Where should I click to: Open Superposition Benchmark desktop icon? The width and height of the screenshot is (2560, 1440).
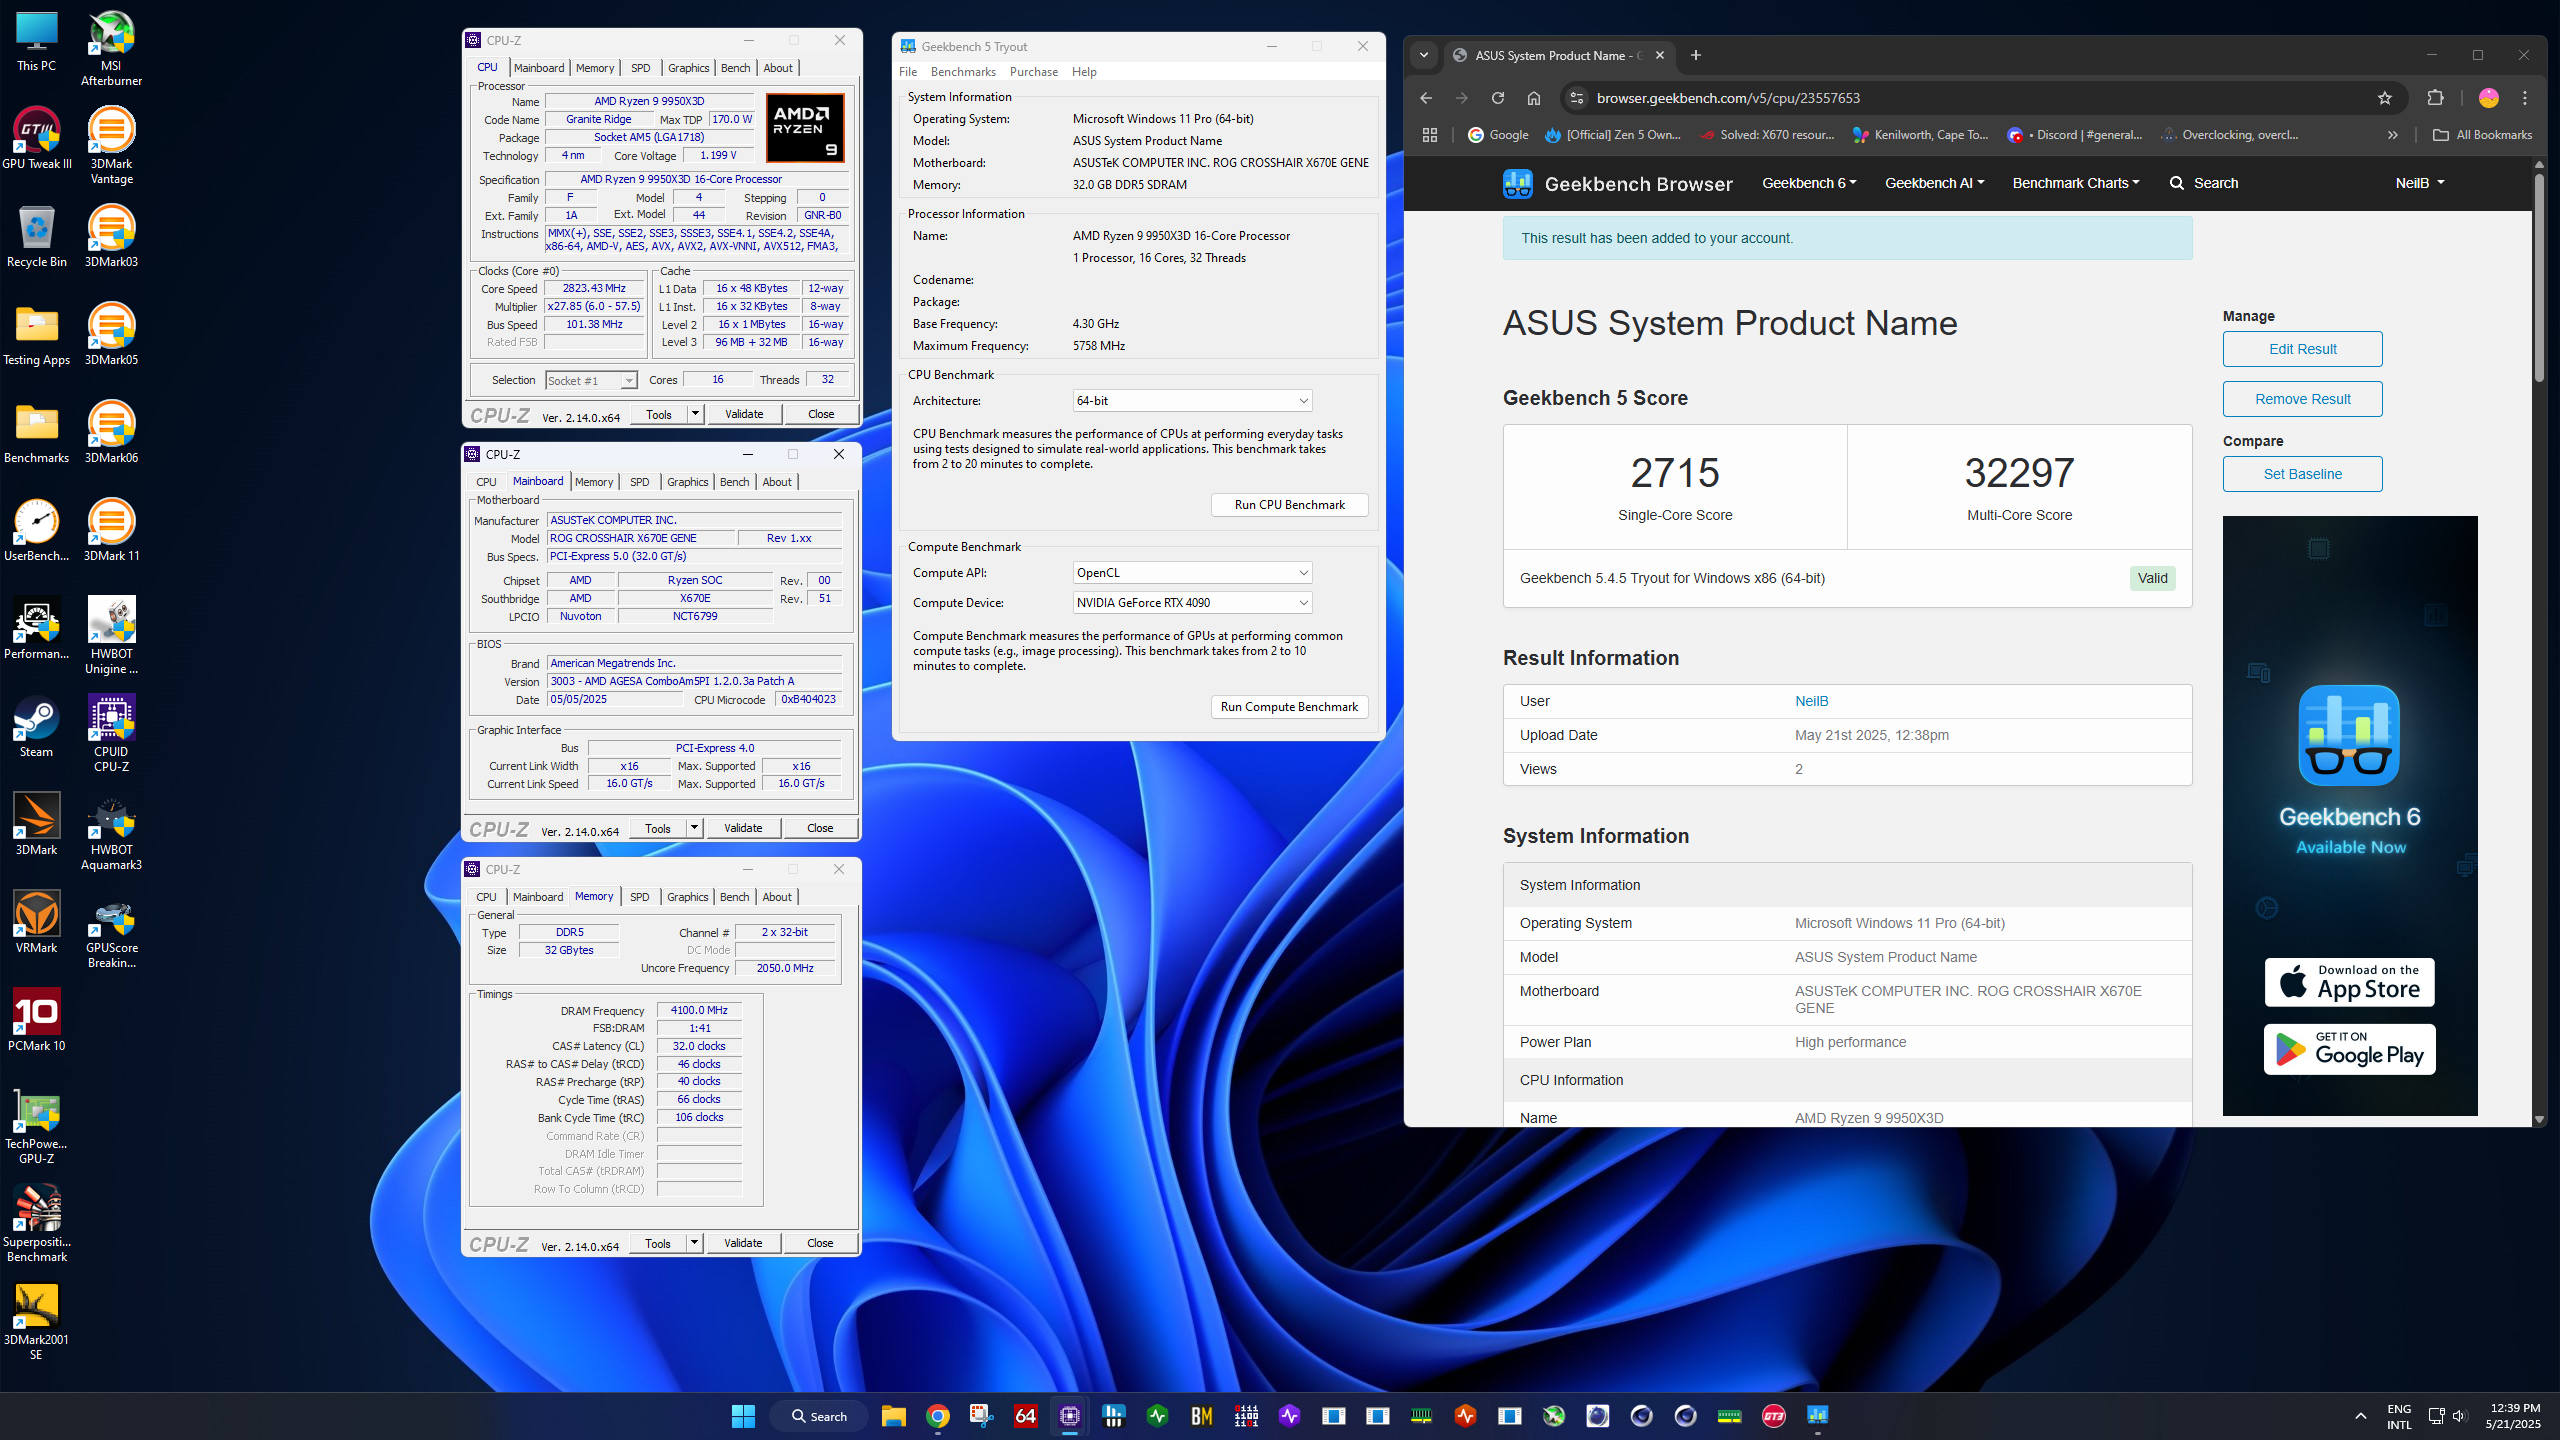click(37, 1224)
